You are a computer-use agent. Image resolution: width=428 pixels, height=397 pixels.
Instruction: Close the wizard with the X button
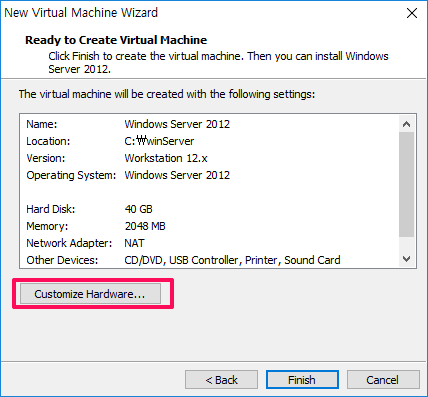pyautogui.click(x=412, y=13)
